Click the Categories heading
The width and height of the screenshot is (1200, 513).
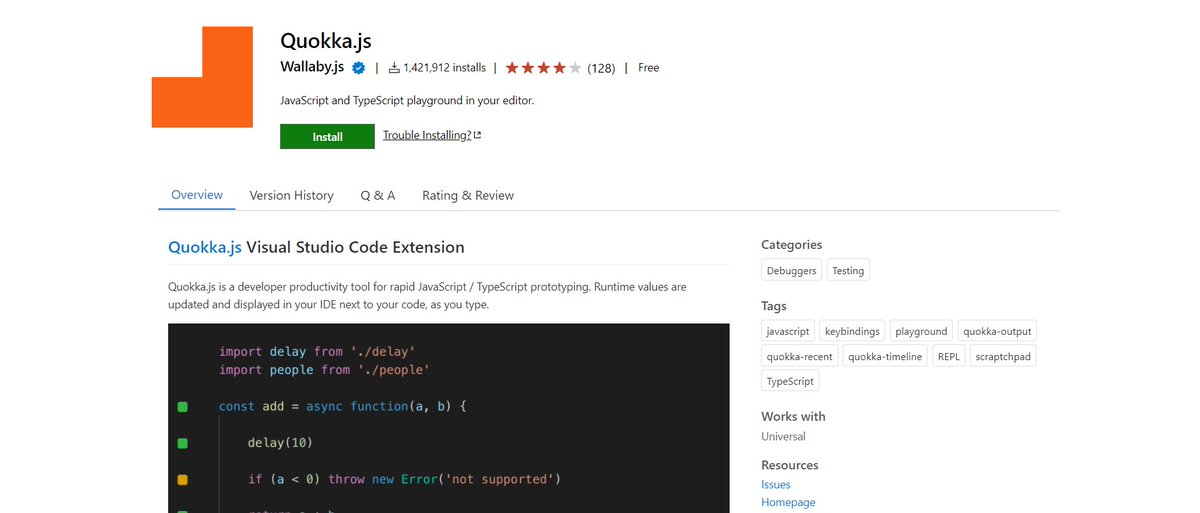791,245
